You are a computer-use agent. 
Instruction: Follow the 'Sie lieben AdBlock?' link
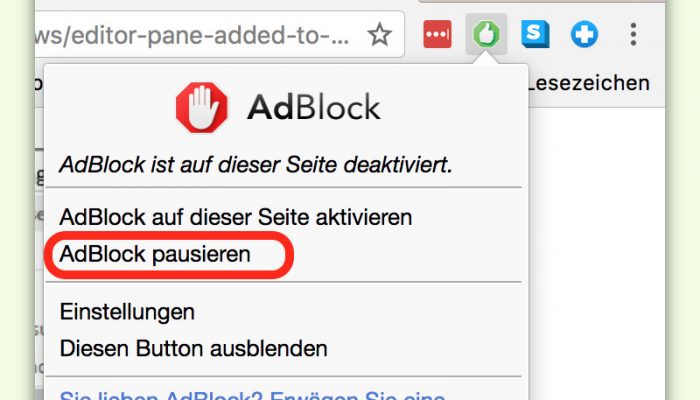[252, 395]
